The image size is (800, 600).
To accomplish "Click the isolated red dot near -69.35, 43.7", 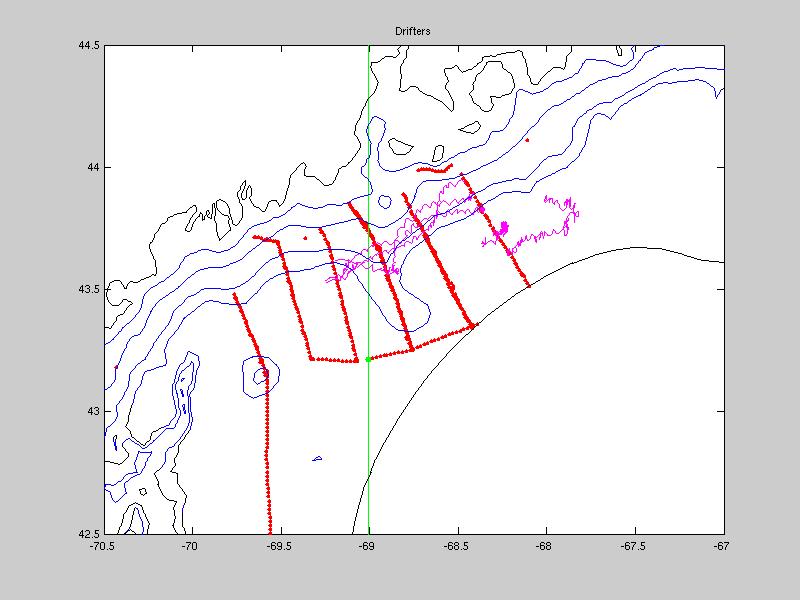I will tap(305, 238).
